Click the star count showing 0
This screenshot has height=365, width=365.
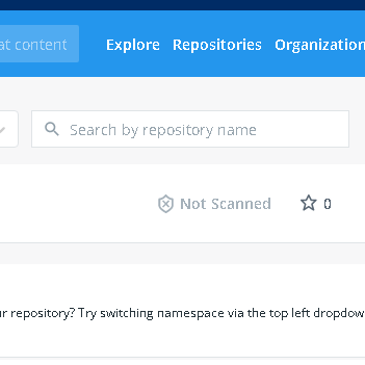pos(327,204)
